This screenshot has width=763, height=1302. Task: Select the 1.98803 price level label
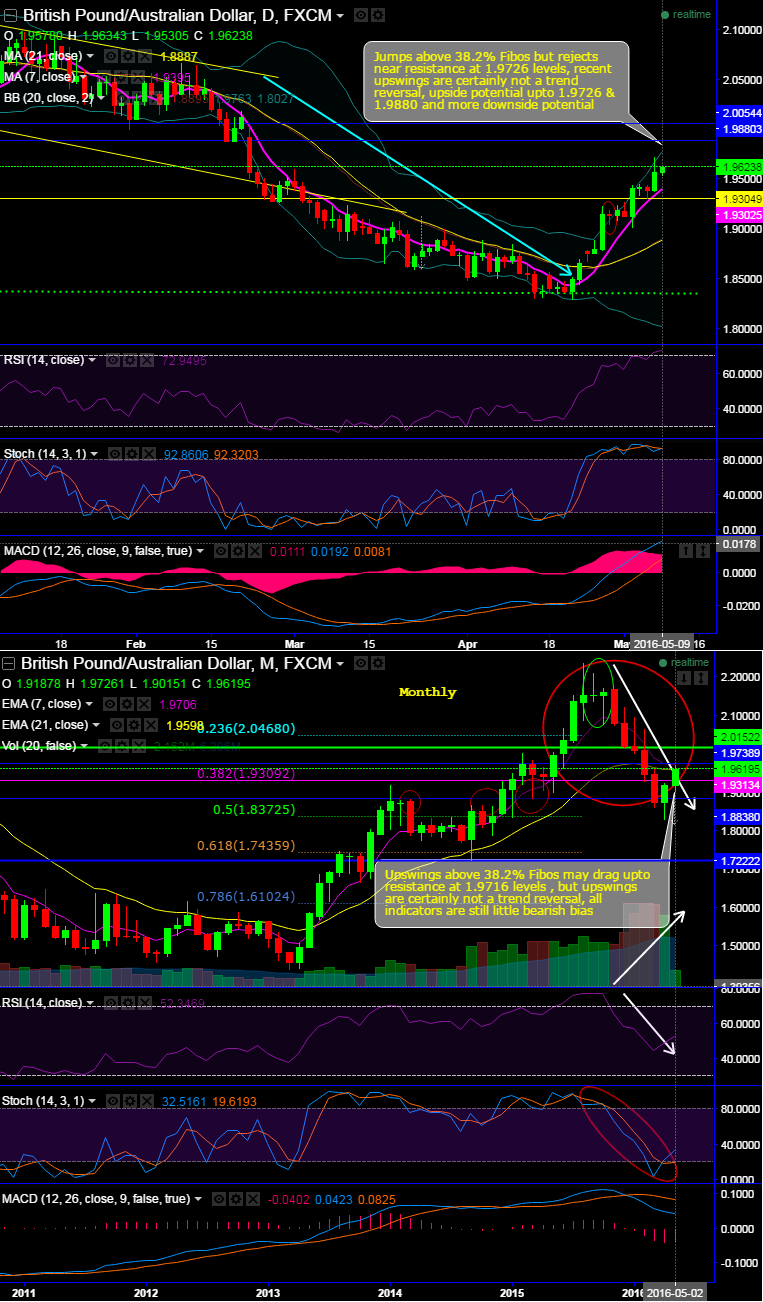click(x=741, y=130)
